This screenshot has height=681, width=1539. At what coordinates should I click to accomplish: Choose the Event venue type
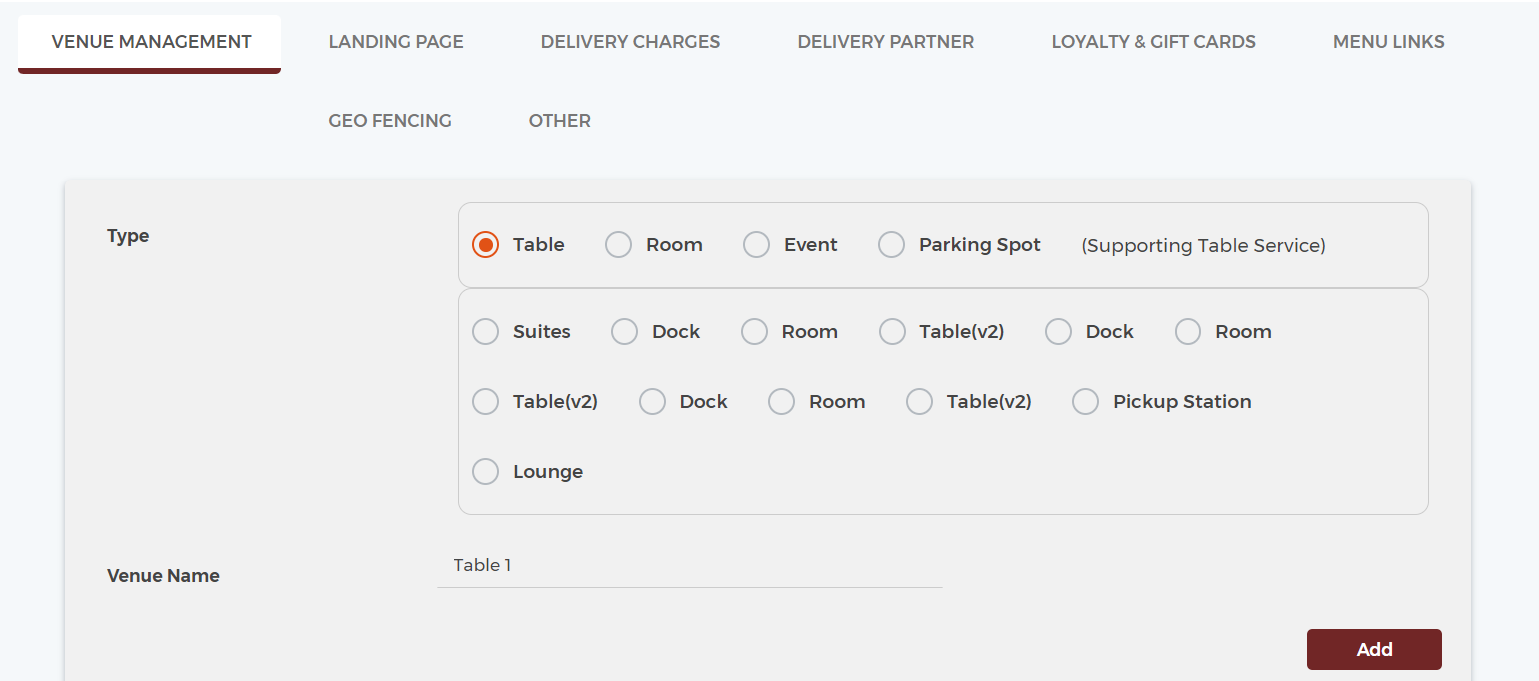pos(756,244)
